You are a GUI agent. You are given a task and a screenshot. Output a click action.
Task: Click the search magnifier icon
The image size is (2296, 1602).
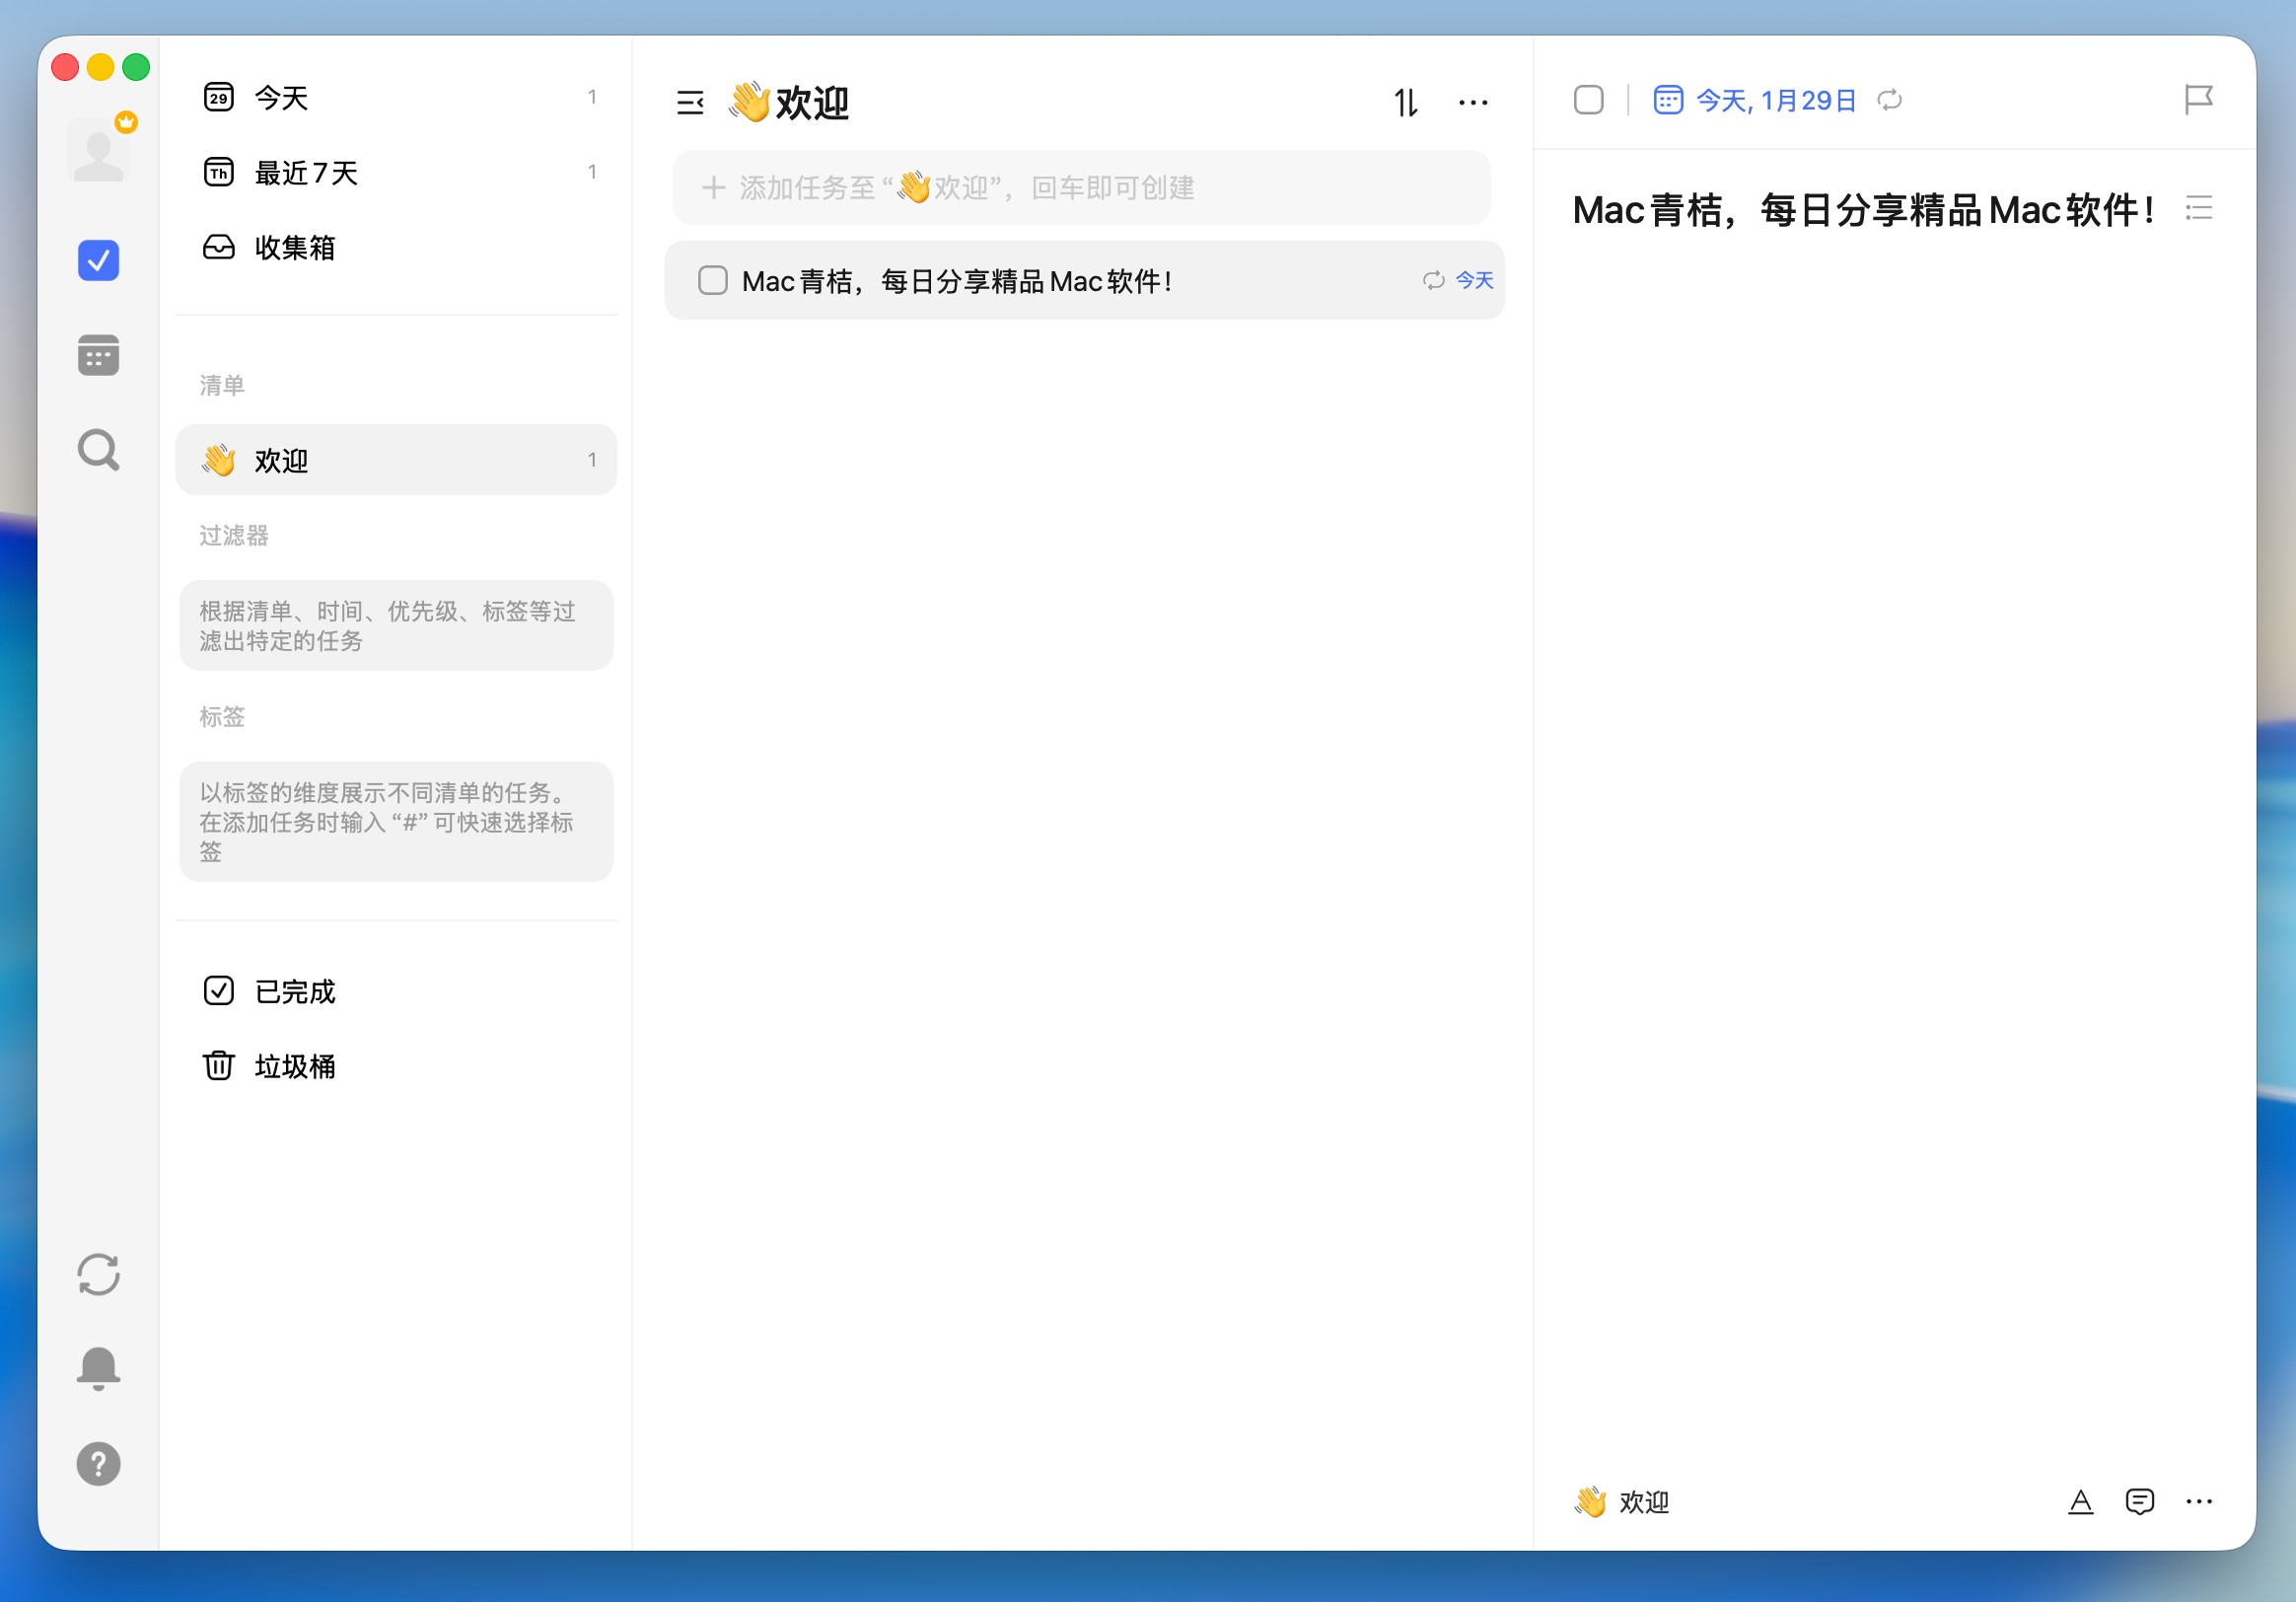(98, 450)
